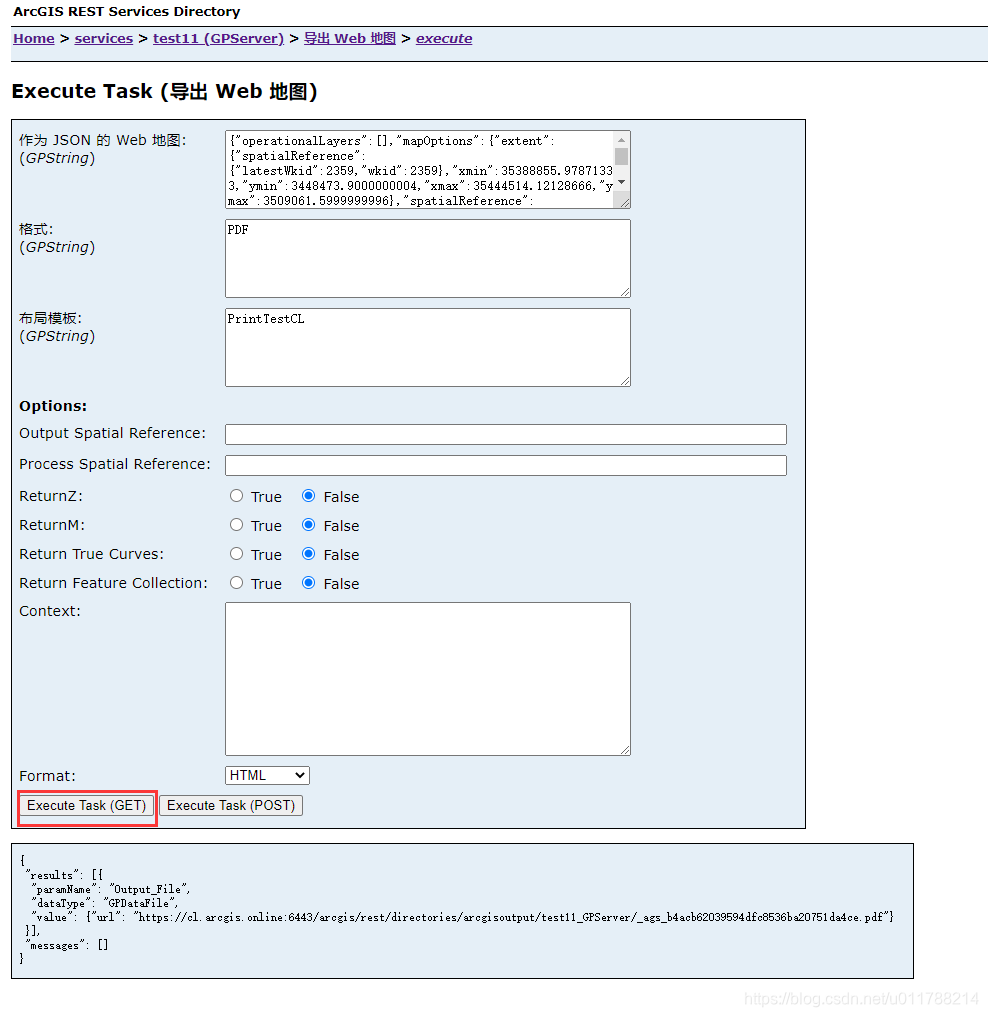Set ReturnZ to True
The image size is (988, 1017).
[x=236, y=495]
